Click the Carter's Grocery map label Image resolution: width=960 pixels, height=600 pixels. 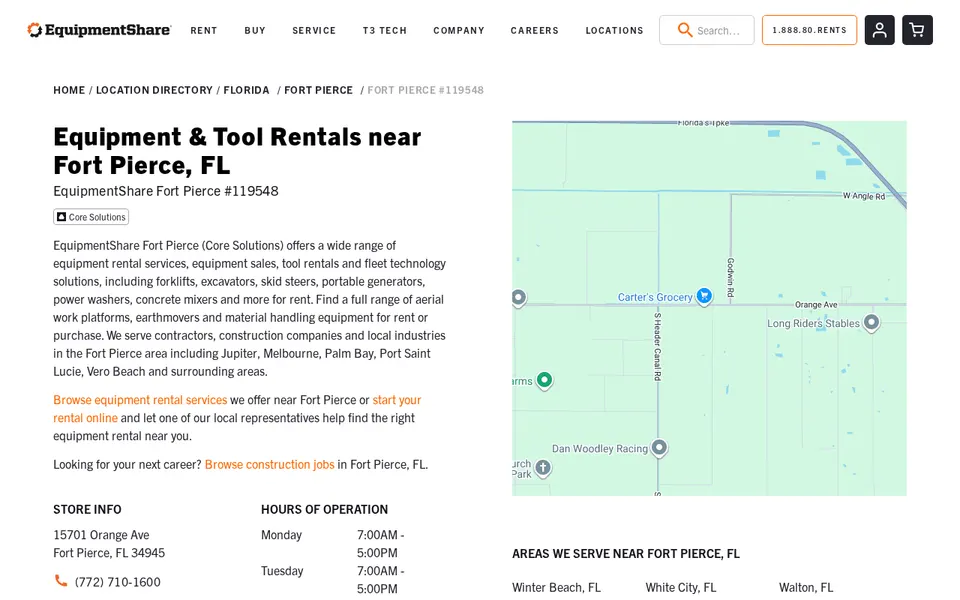click(x=654, y=297)
